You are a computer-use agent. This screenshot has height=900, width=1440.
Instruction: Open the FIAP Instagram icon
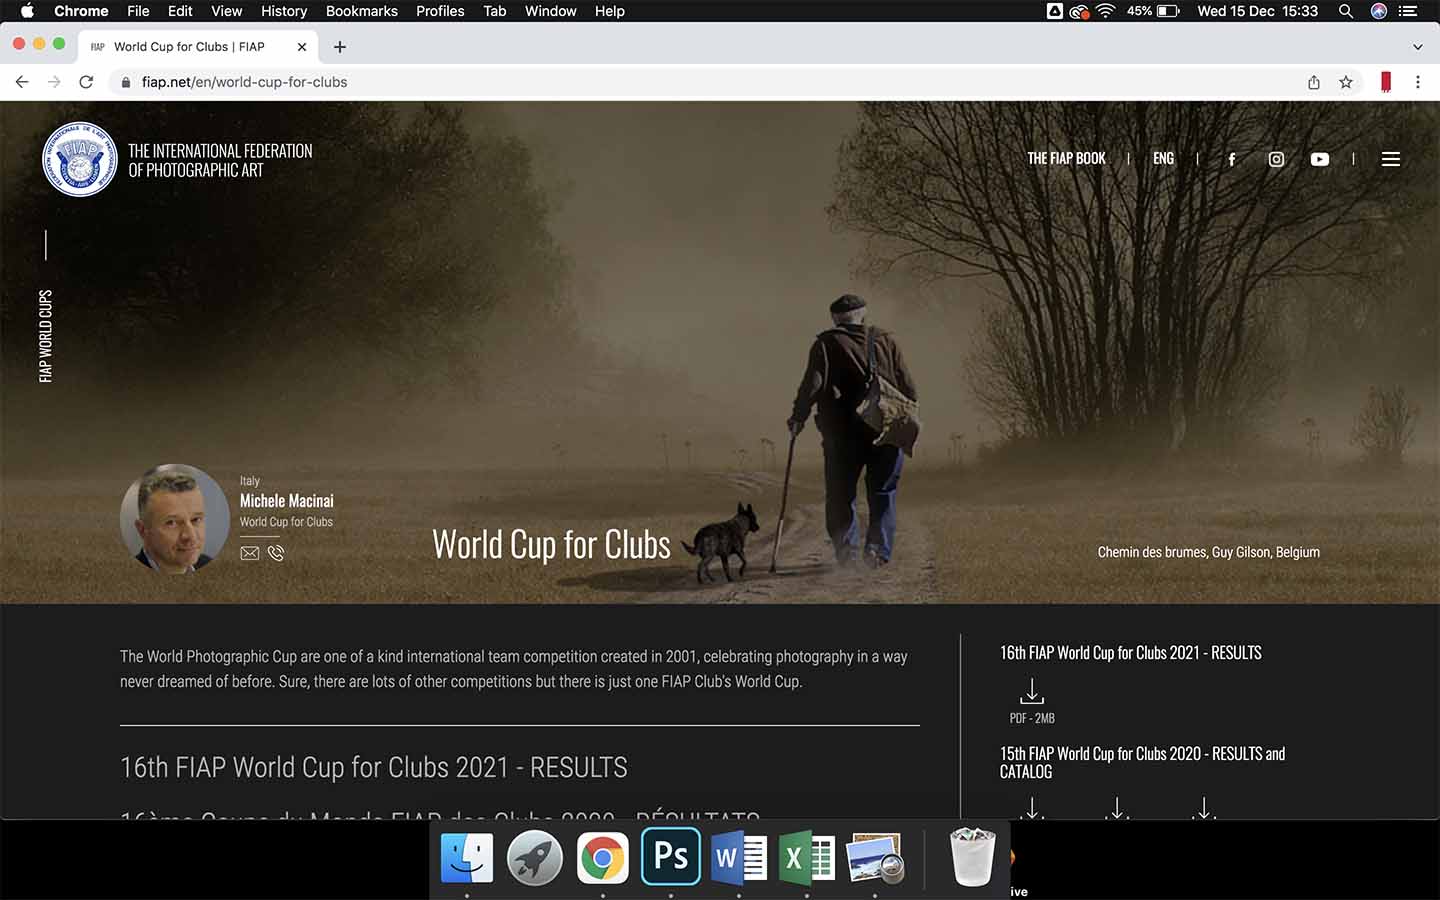click(x=1276, y=159)
